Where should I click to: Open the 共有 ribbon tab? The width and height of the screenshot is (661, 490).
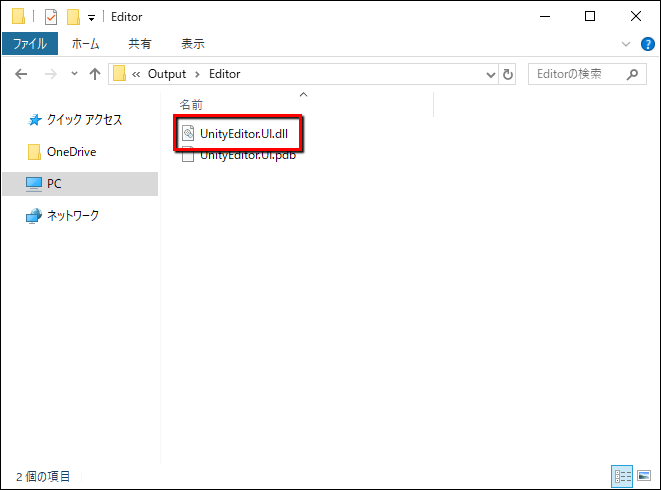point(140,43)
